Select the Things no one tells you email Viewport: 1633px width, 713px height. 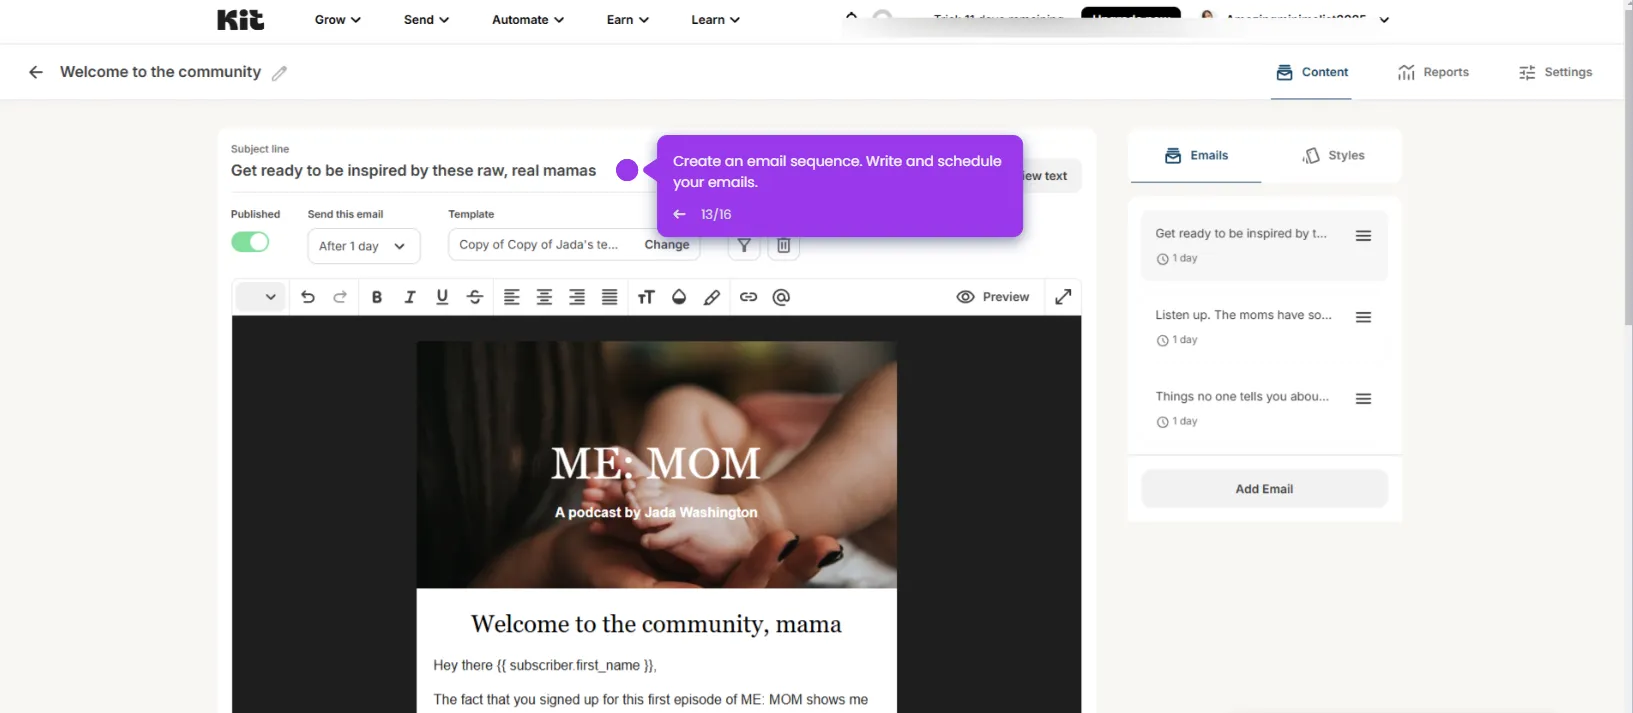(x=1264, y=408)
